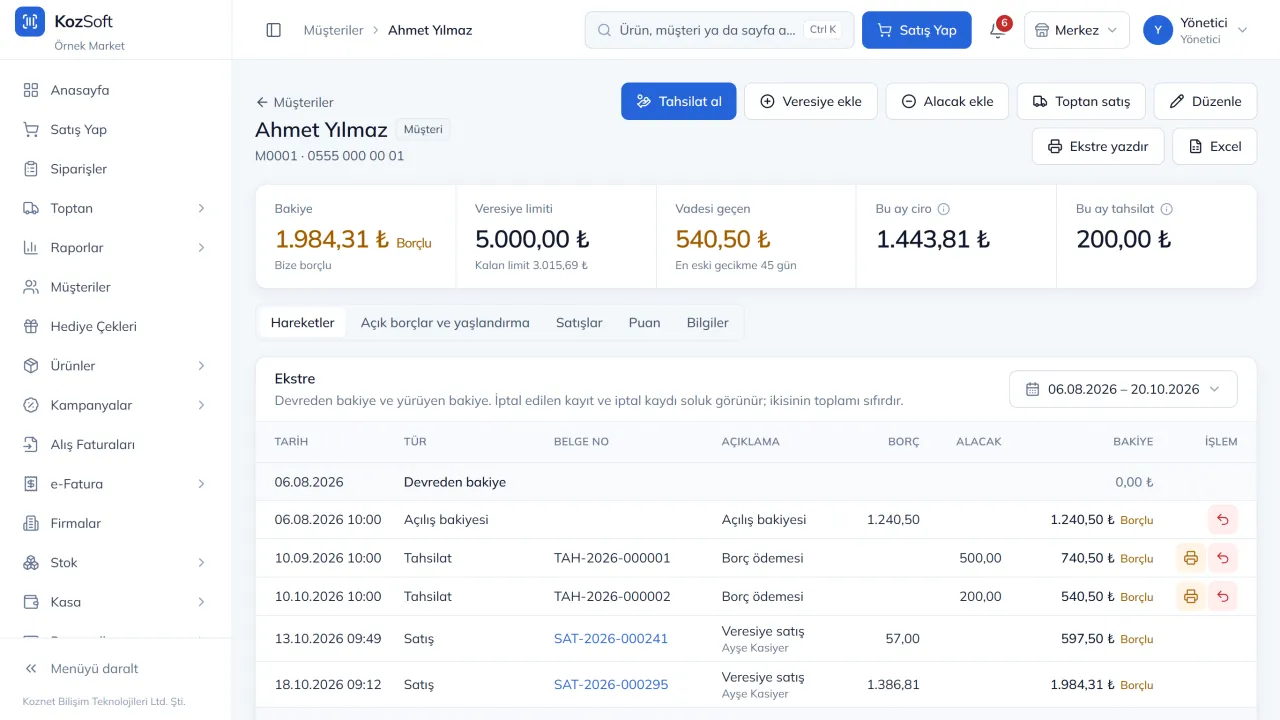Image resolution: width=1280 pixels, height=720 pixels.
Task: Click the KozSoft logo
Action: [30, 21]
